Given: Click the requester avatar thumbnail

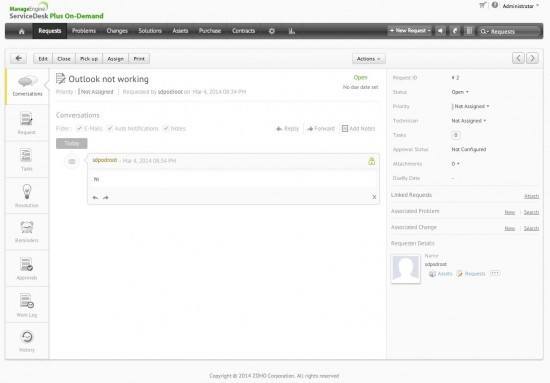Looking at the screenshot, I should [406, 269].
